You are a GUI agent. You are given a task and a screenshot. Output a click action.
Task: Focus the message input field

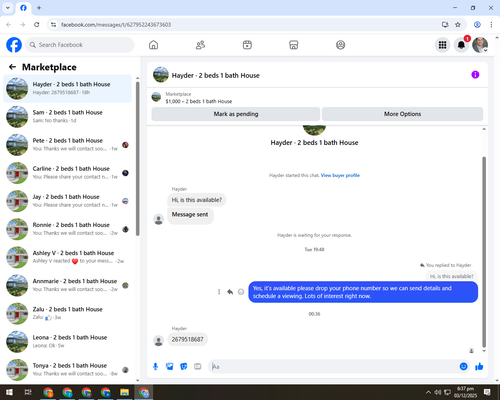(x=333, y=367)
